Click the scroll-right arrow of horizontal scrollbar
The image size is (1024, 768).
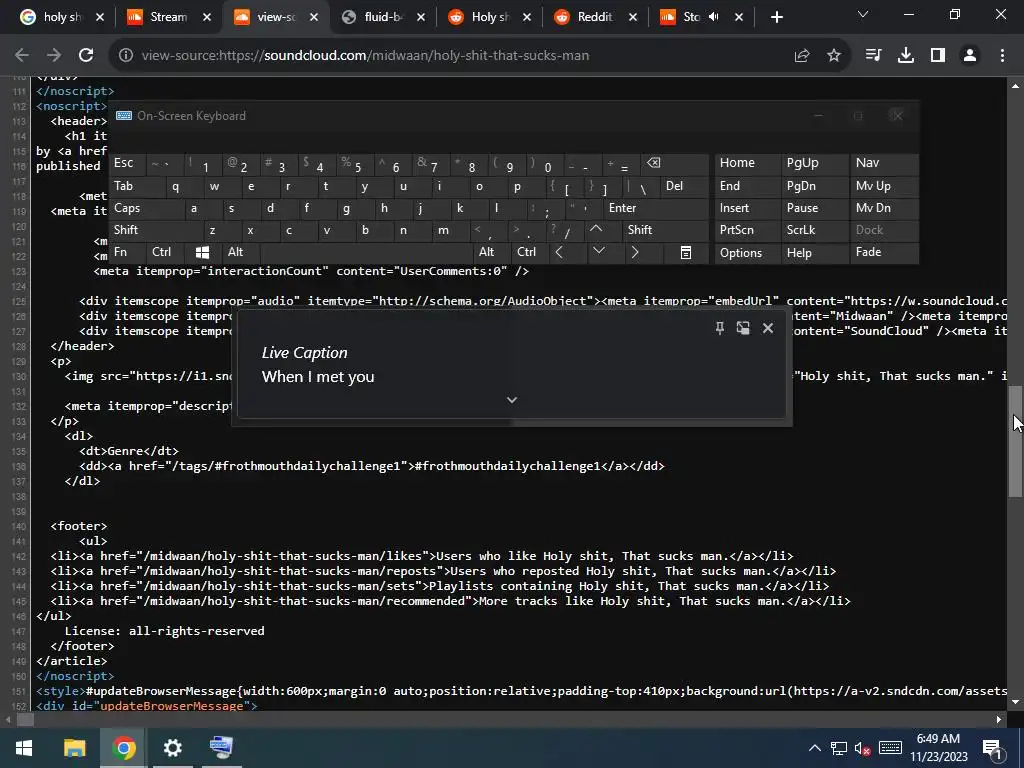click(x=999, y=720)
